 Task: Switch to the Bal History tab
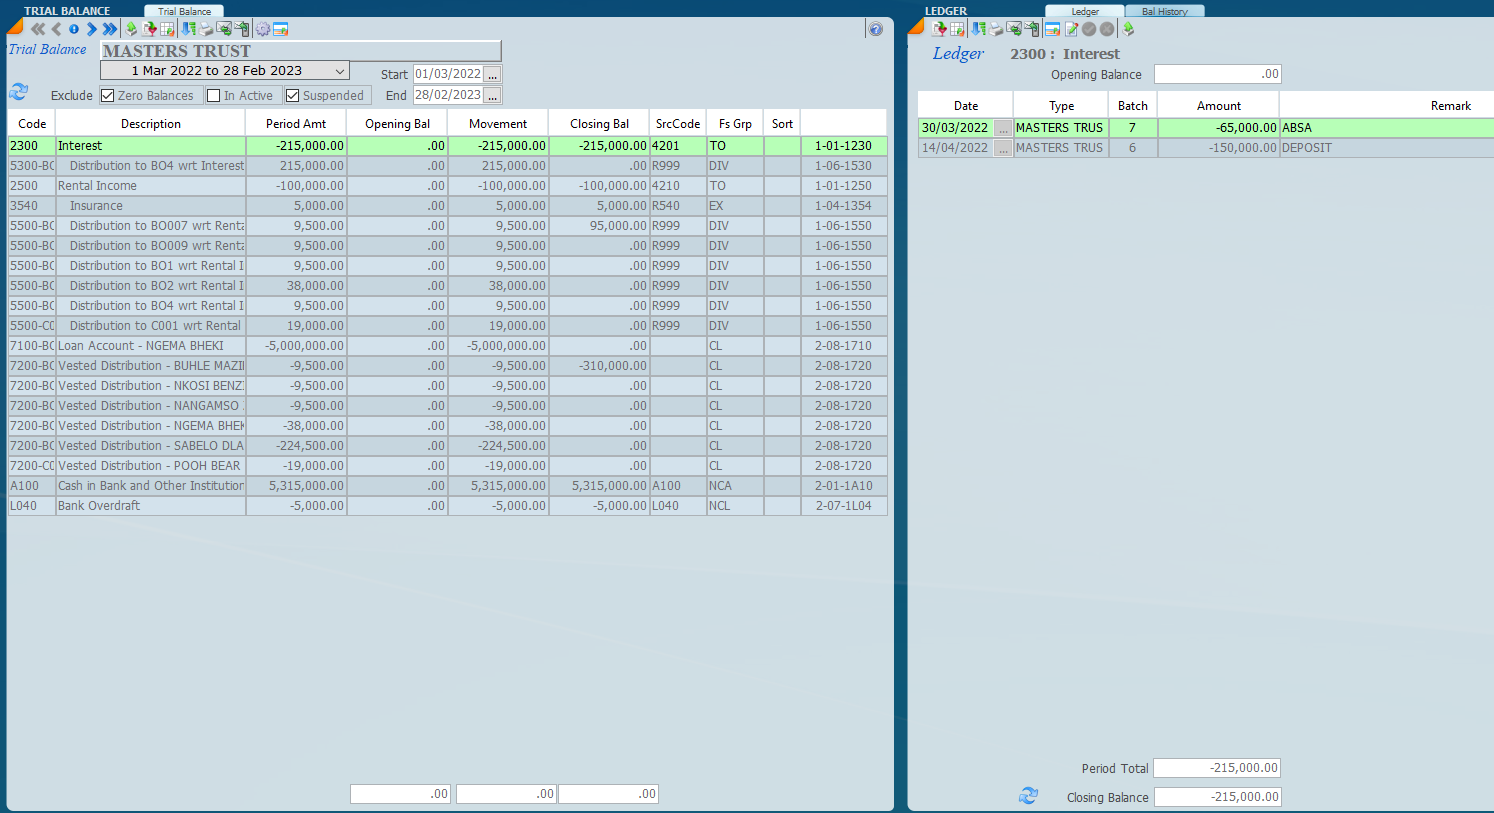[1164, 12]
